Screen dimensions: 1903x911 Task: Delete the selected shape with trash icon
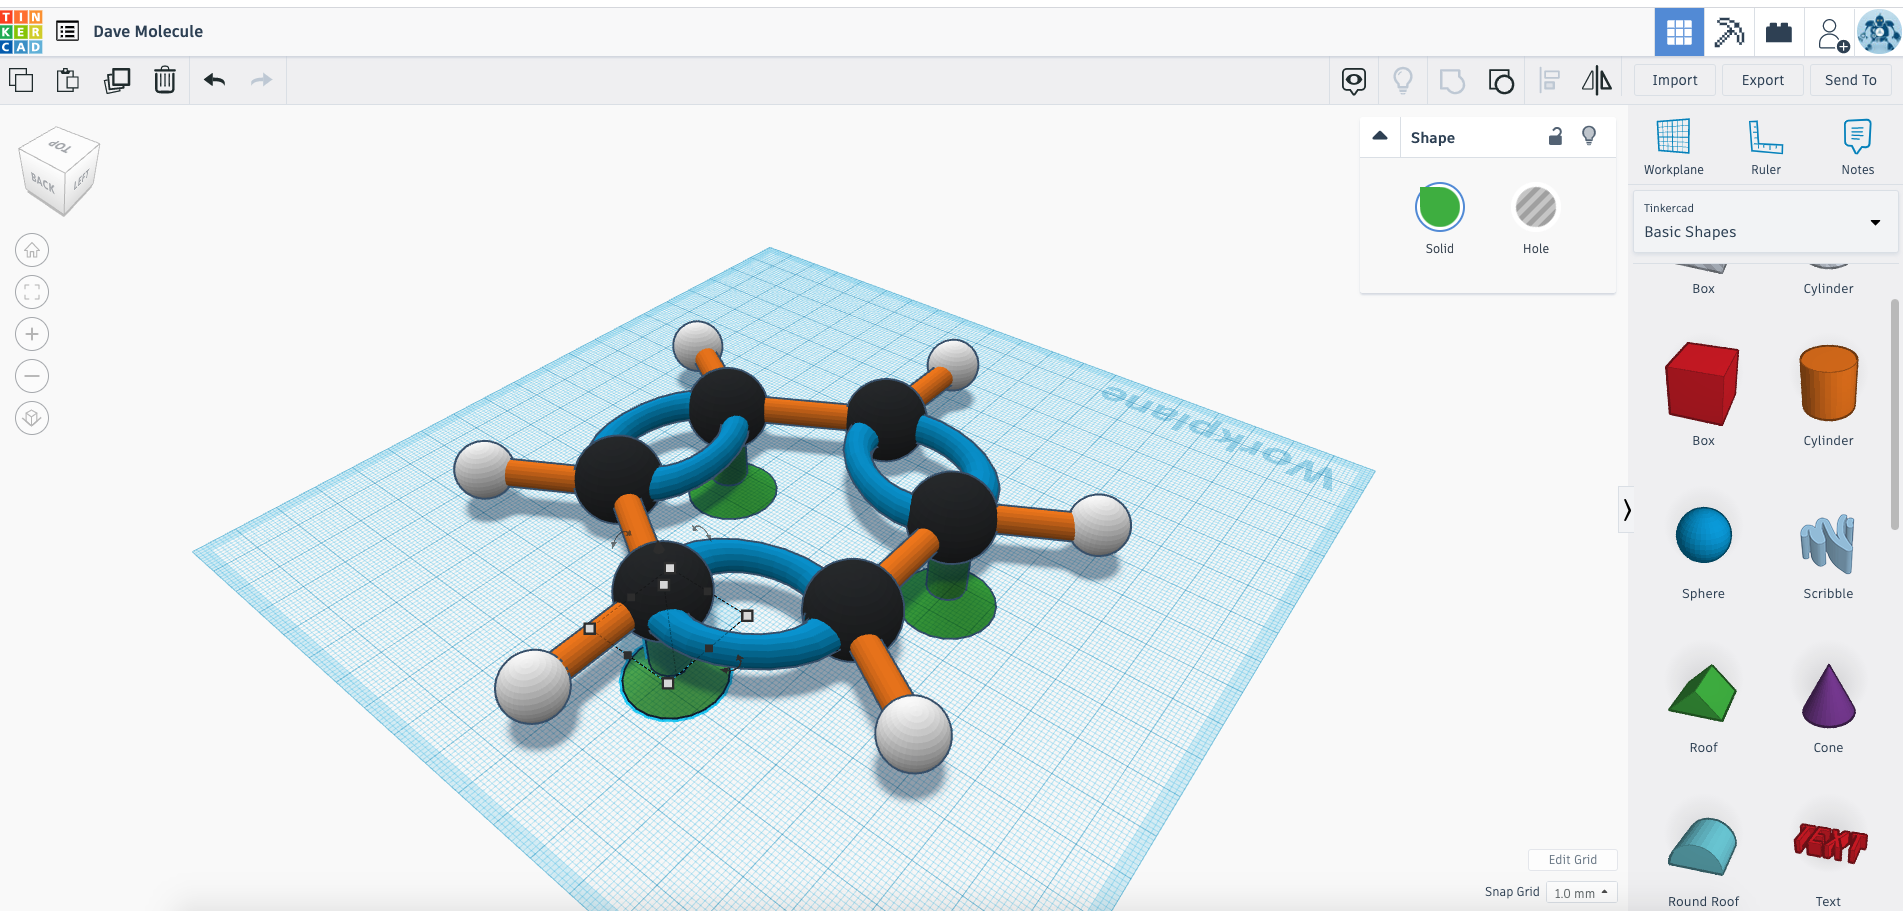point(165,80)
